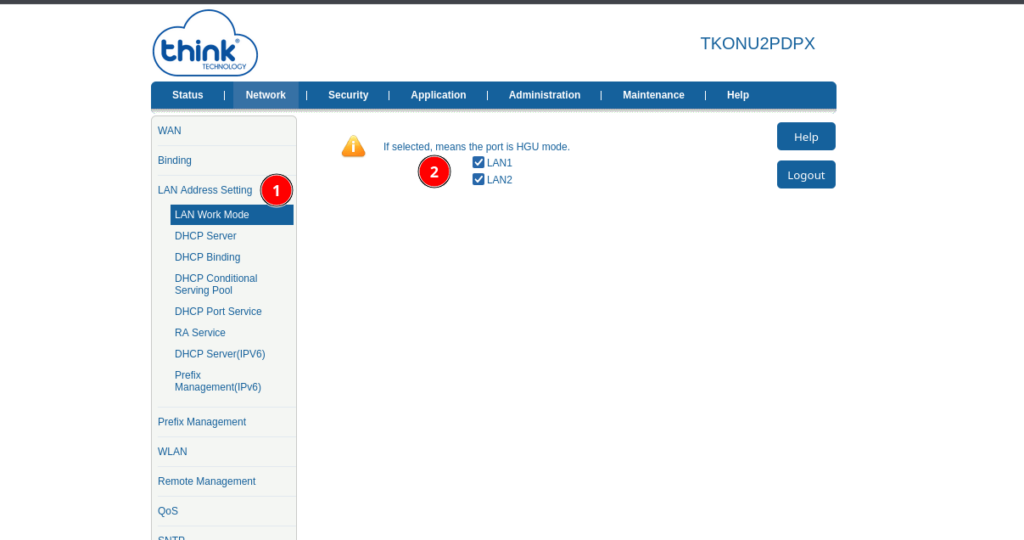This screenshot has height=540, width=1024.
Task: Click the Logout button
Action: (806, 175)
